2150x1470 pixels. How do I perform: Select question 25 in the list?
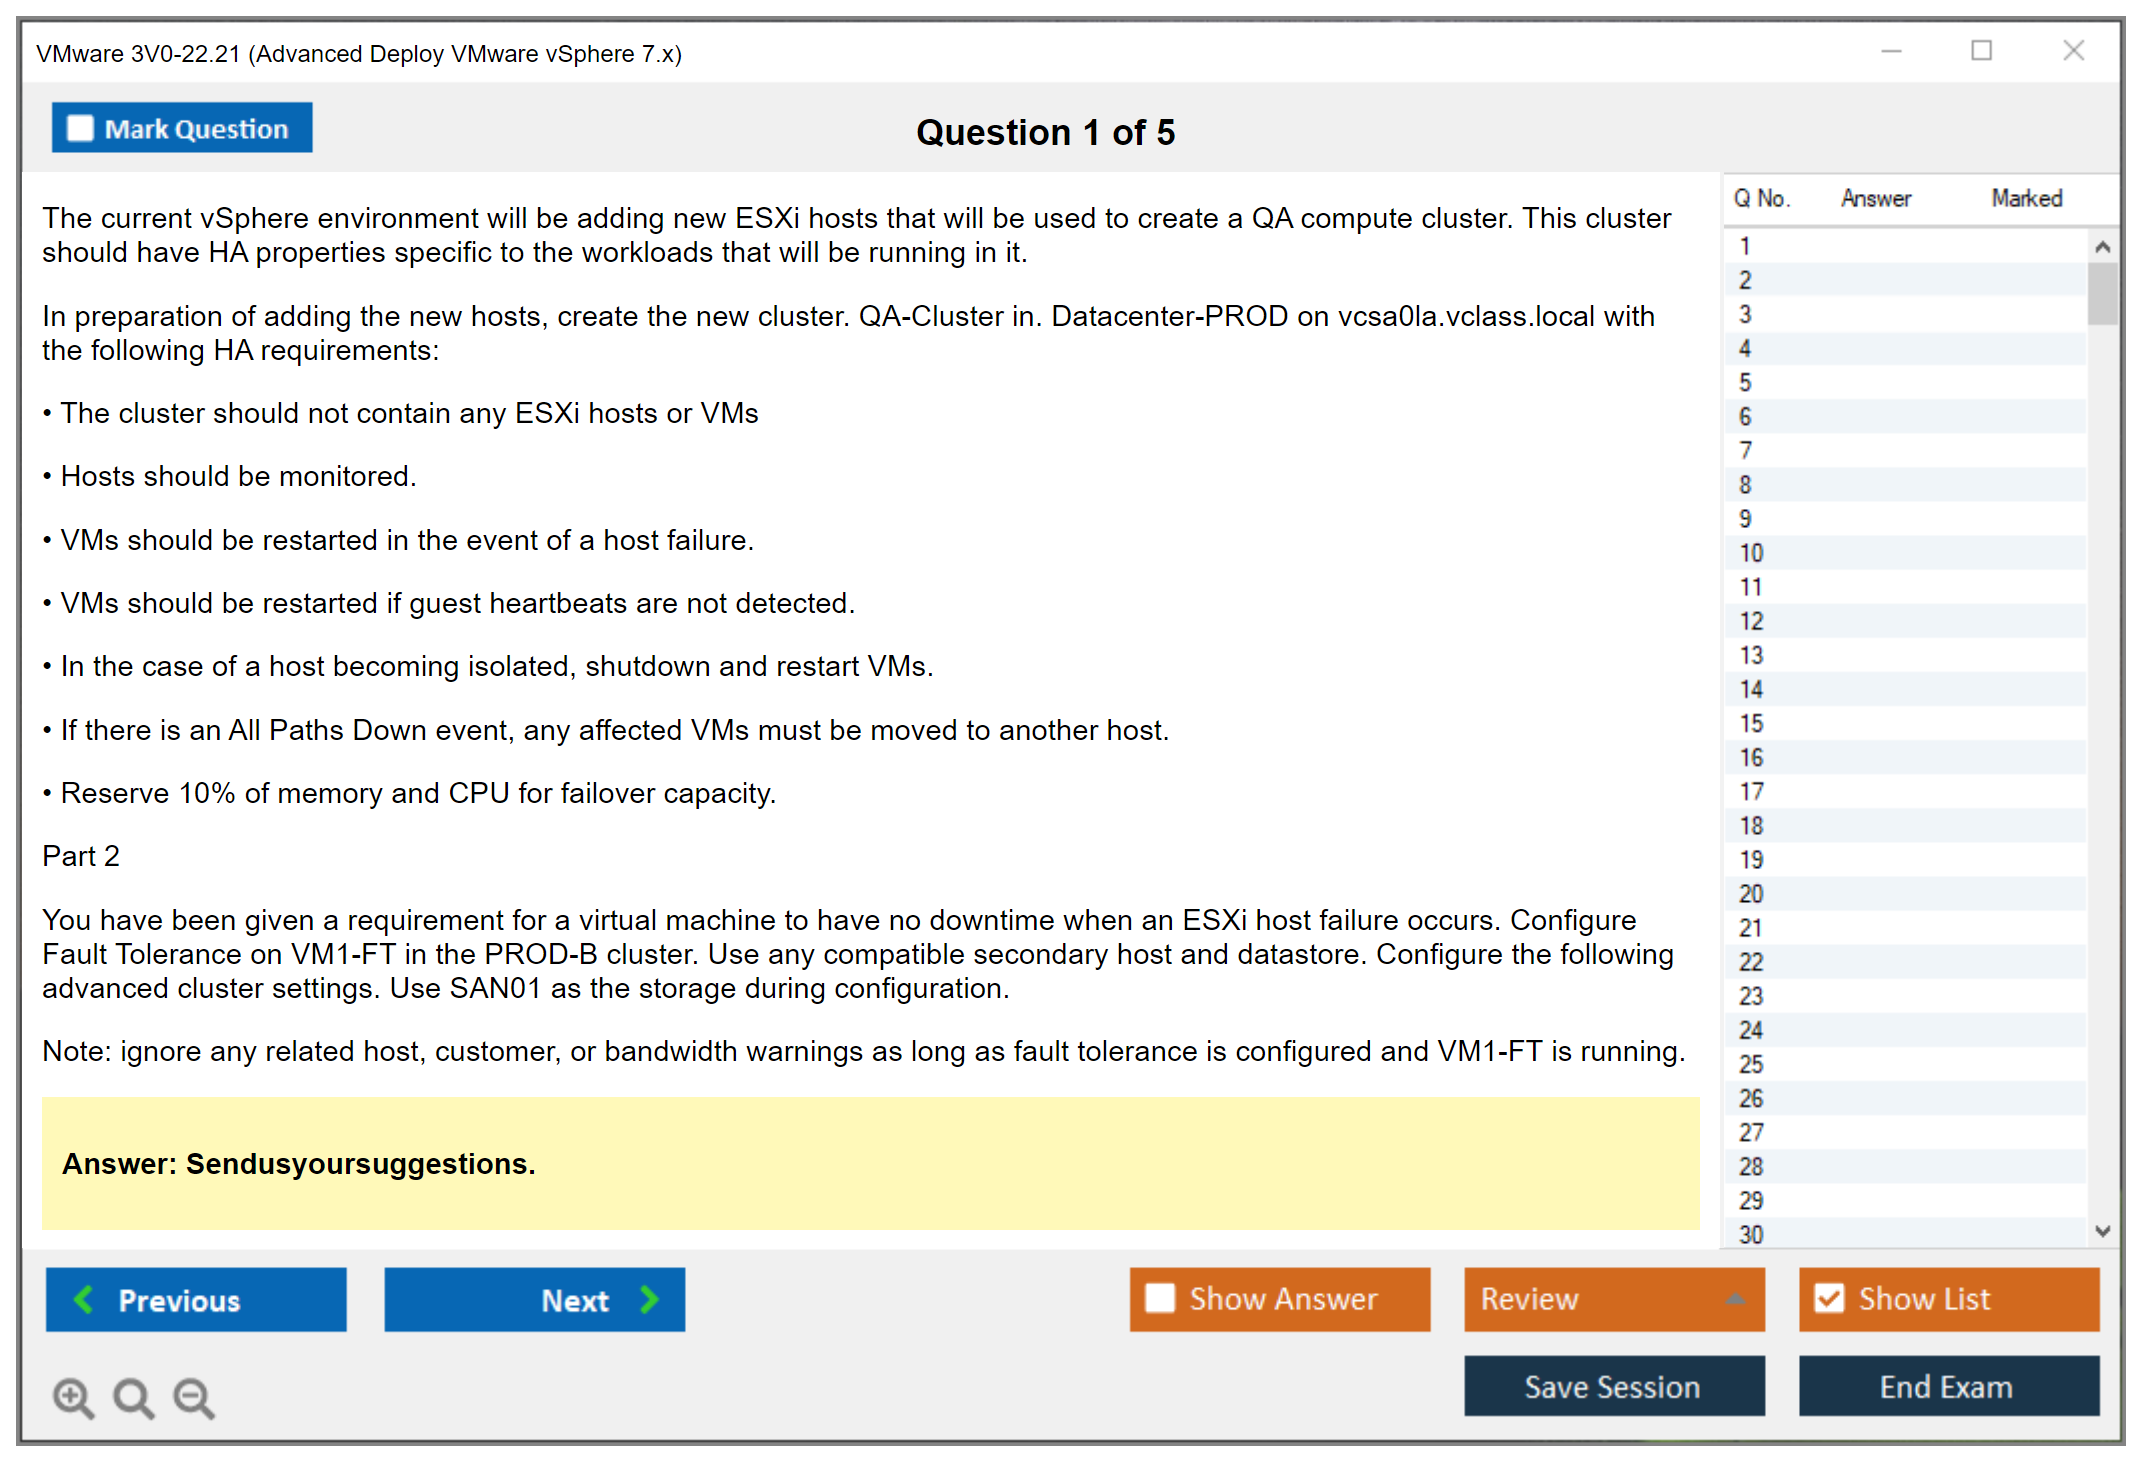click(x=1751, y=1064)
